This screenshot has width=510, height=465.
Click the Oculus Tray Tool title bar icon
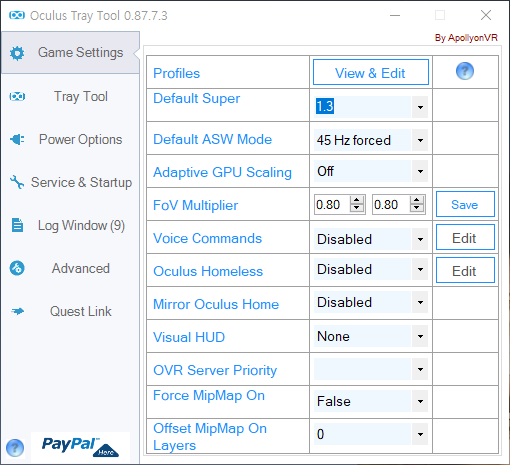click(x=17, y=15)
